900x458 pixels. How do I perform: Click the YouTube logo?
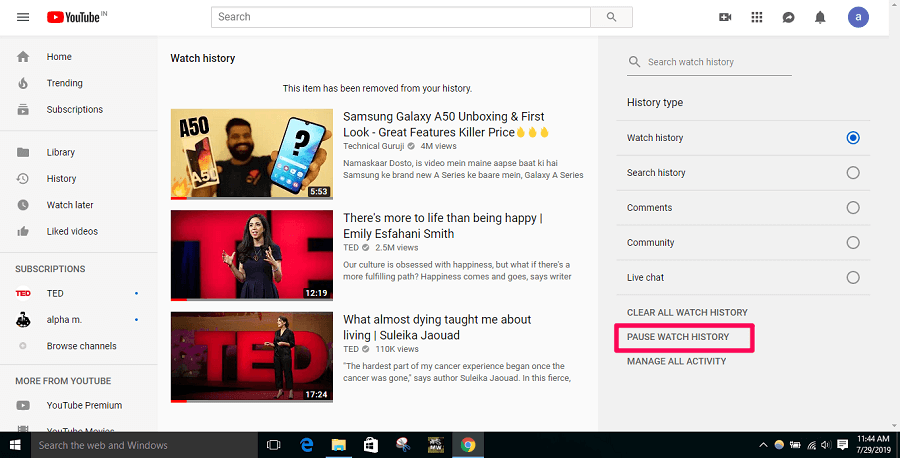[76, 17]
